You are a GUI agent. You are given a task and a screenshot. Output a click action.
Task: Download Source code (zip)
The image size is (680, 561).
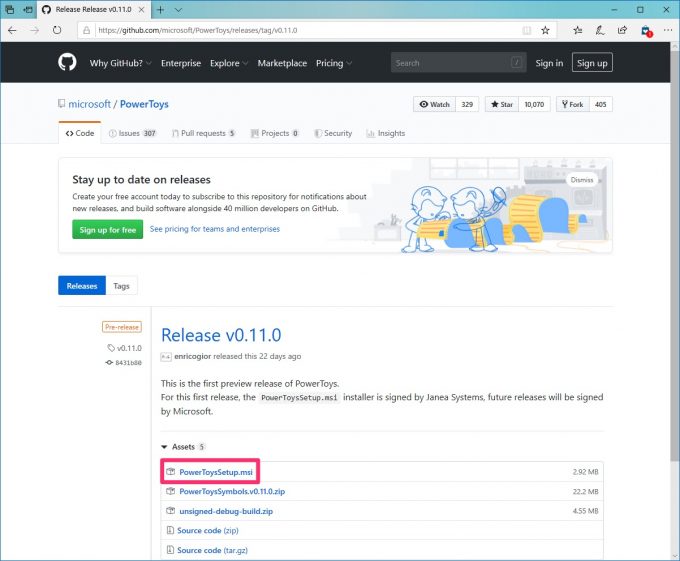[208, 531]
